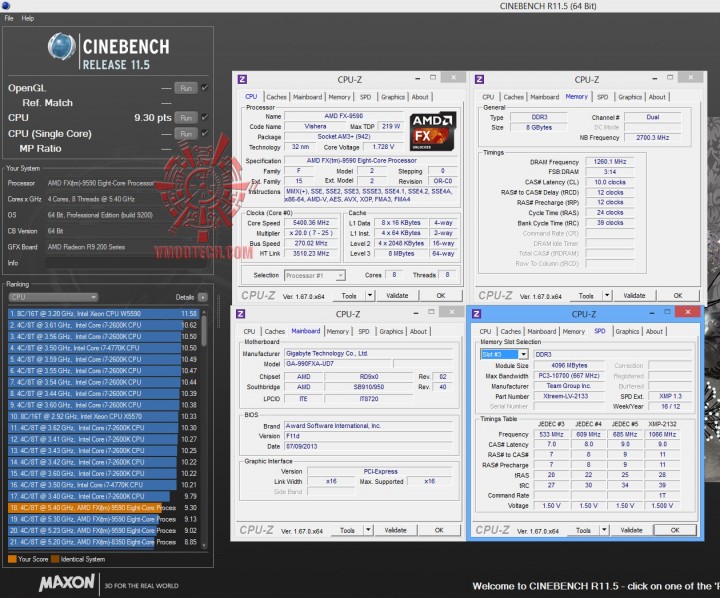Click the Cinebench app icon in title bar
Screen dimensions: 720x598
pyautogui.click(x=5, y=5)
